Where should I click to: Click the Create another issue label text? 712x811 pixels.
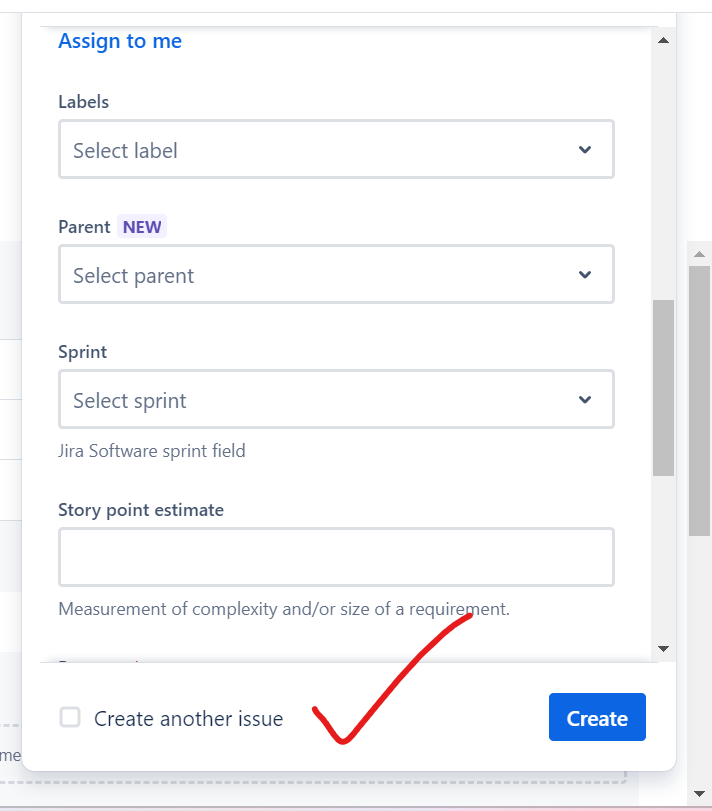[188, 718]
